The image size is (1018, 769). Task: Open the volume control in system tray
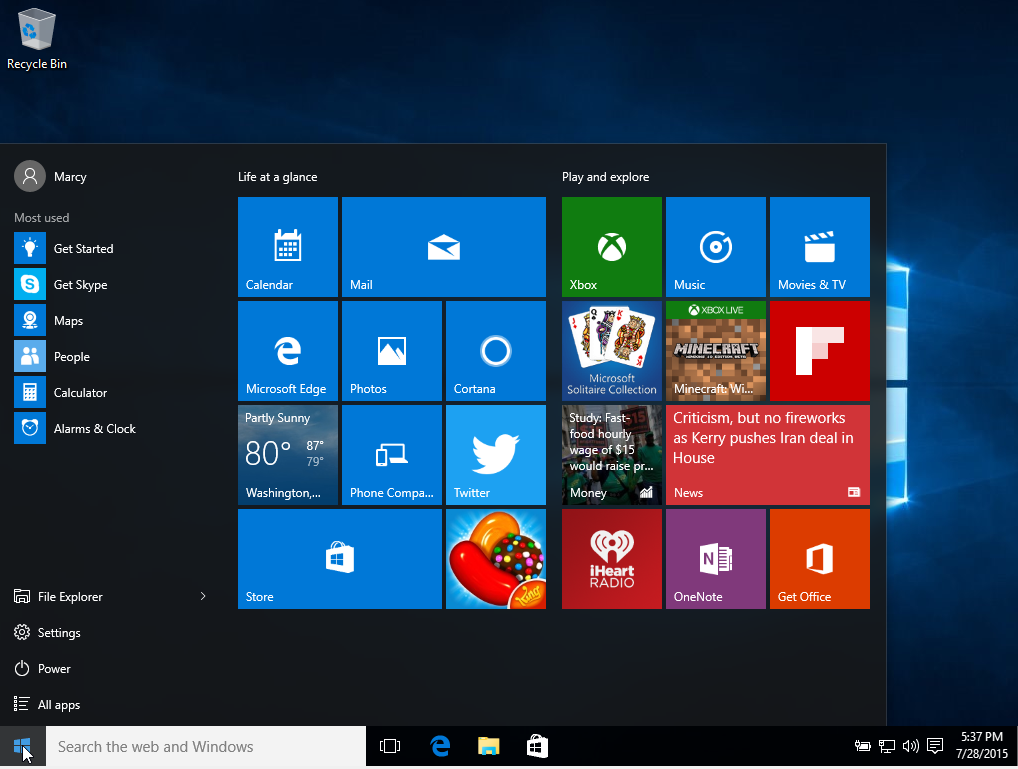[x=910, y=746]
